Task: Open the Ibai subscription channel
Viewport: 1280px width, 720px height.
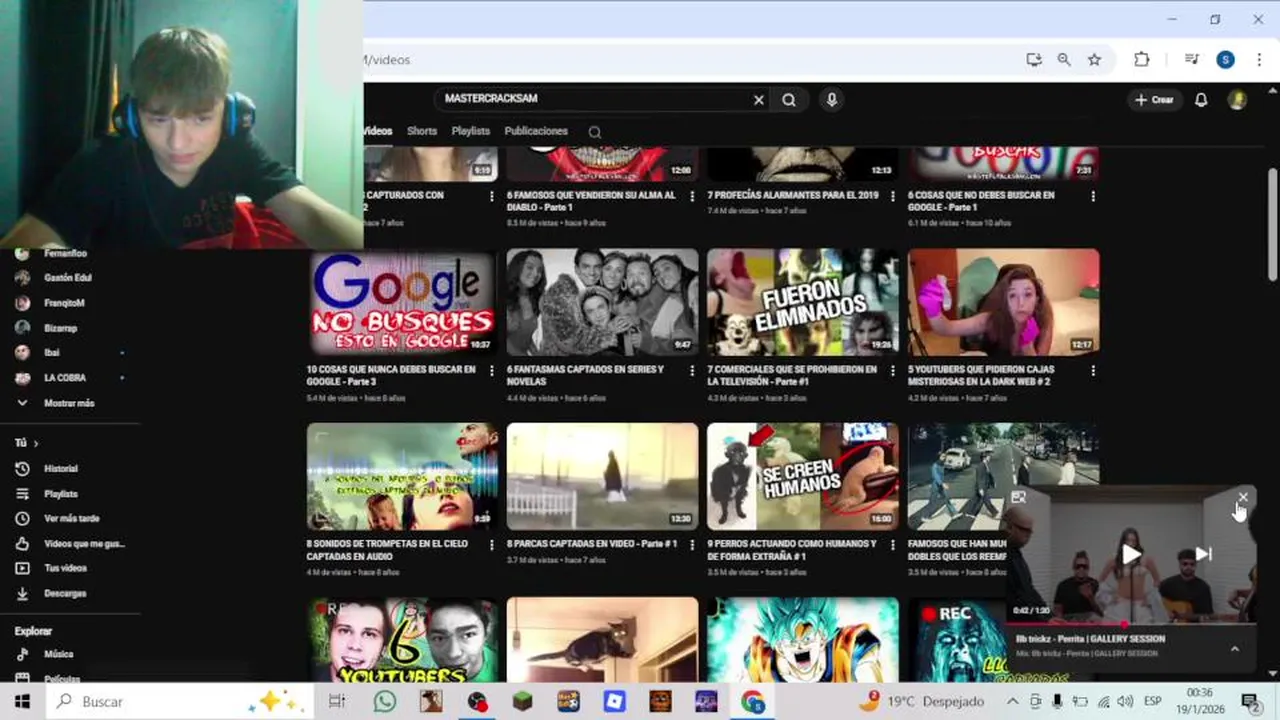Action: click(52, 353)
